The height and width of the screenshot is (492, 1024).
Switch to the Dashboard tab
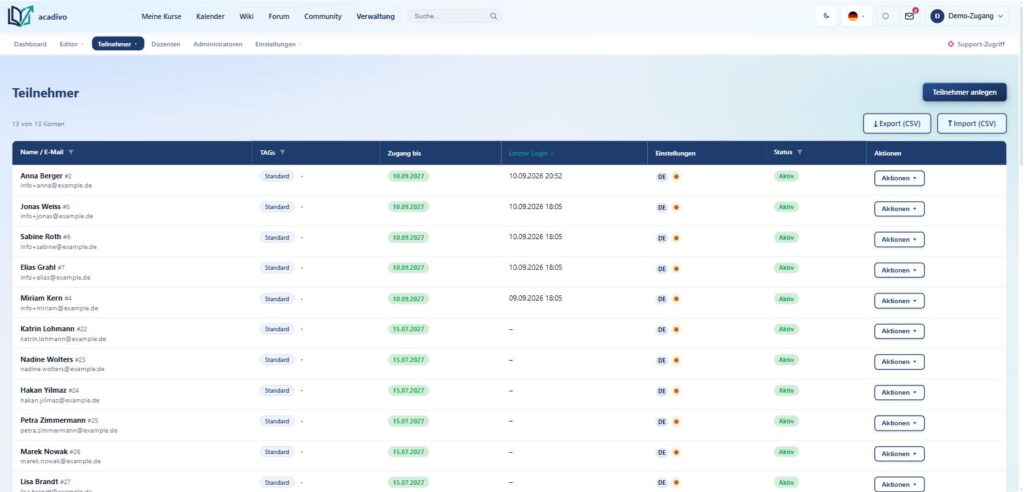click(x=30, y=44)
